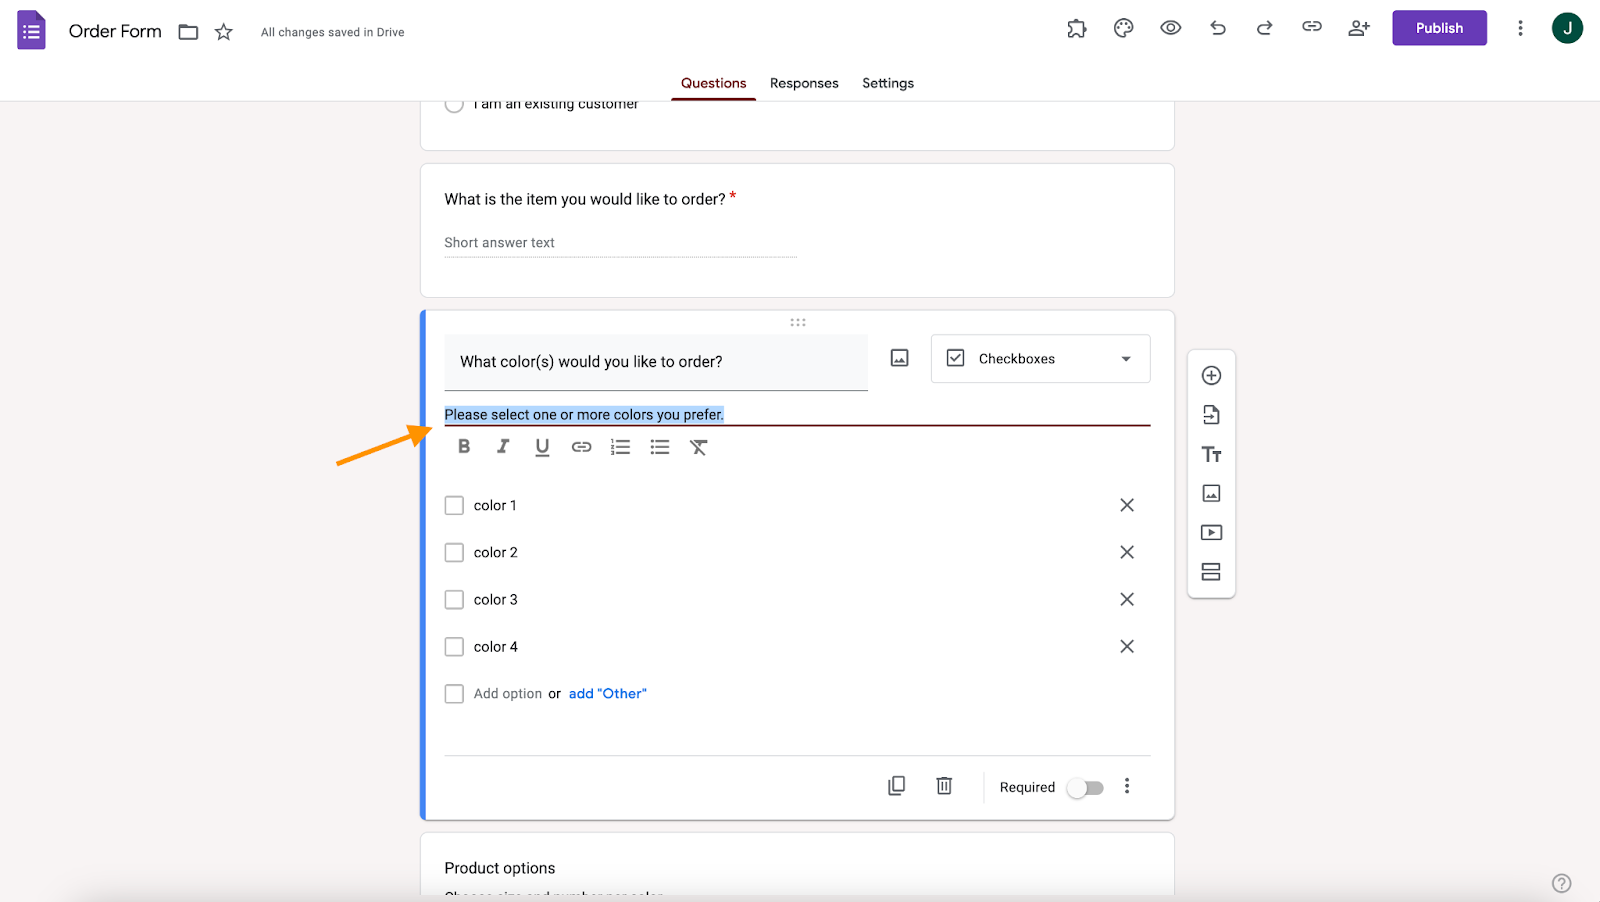Image resolution: width=1600 pixels, height=902 pixels.
Task: Switch to the Responses tab
Action: coord(804,83)
